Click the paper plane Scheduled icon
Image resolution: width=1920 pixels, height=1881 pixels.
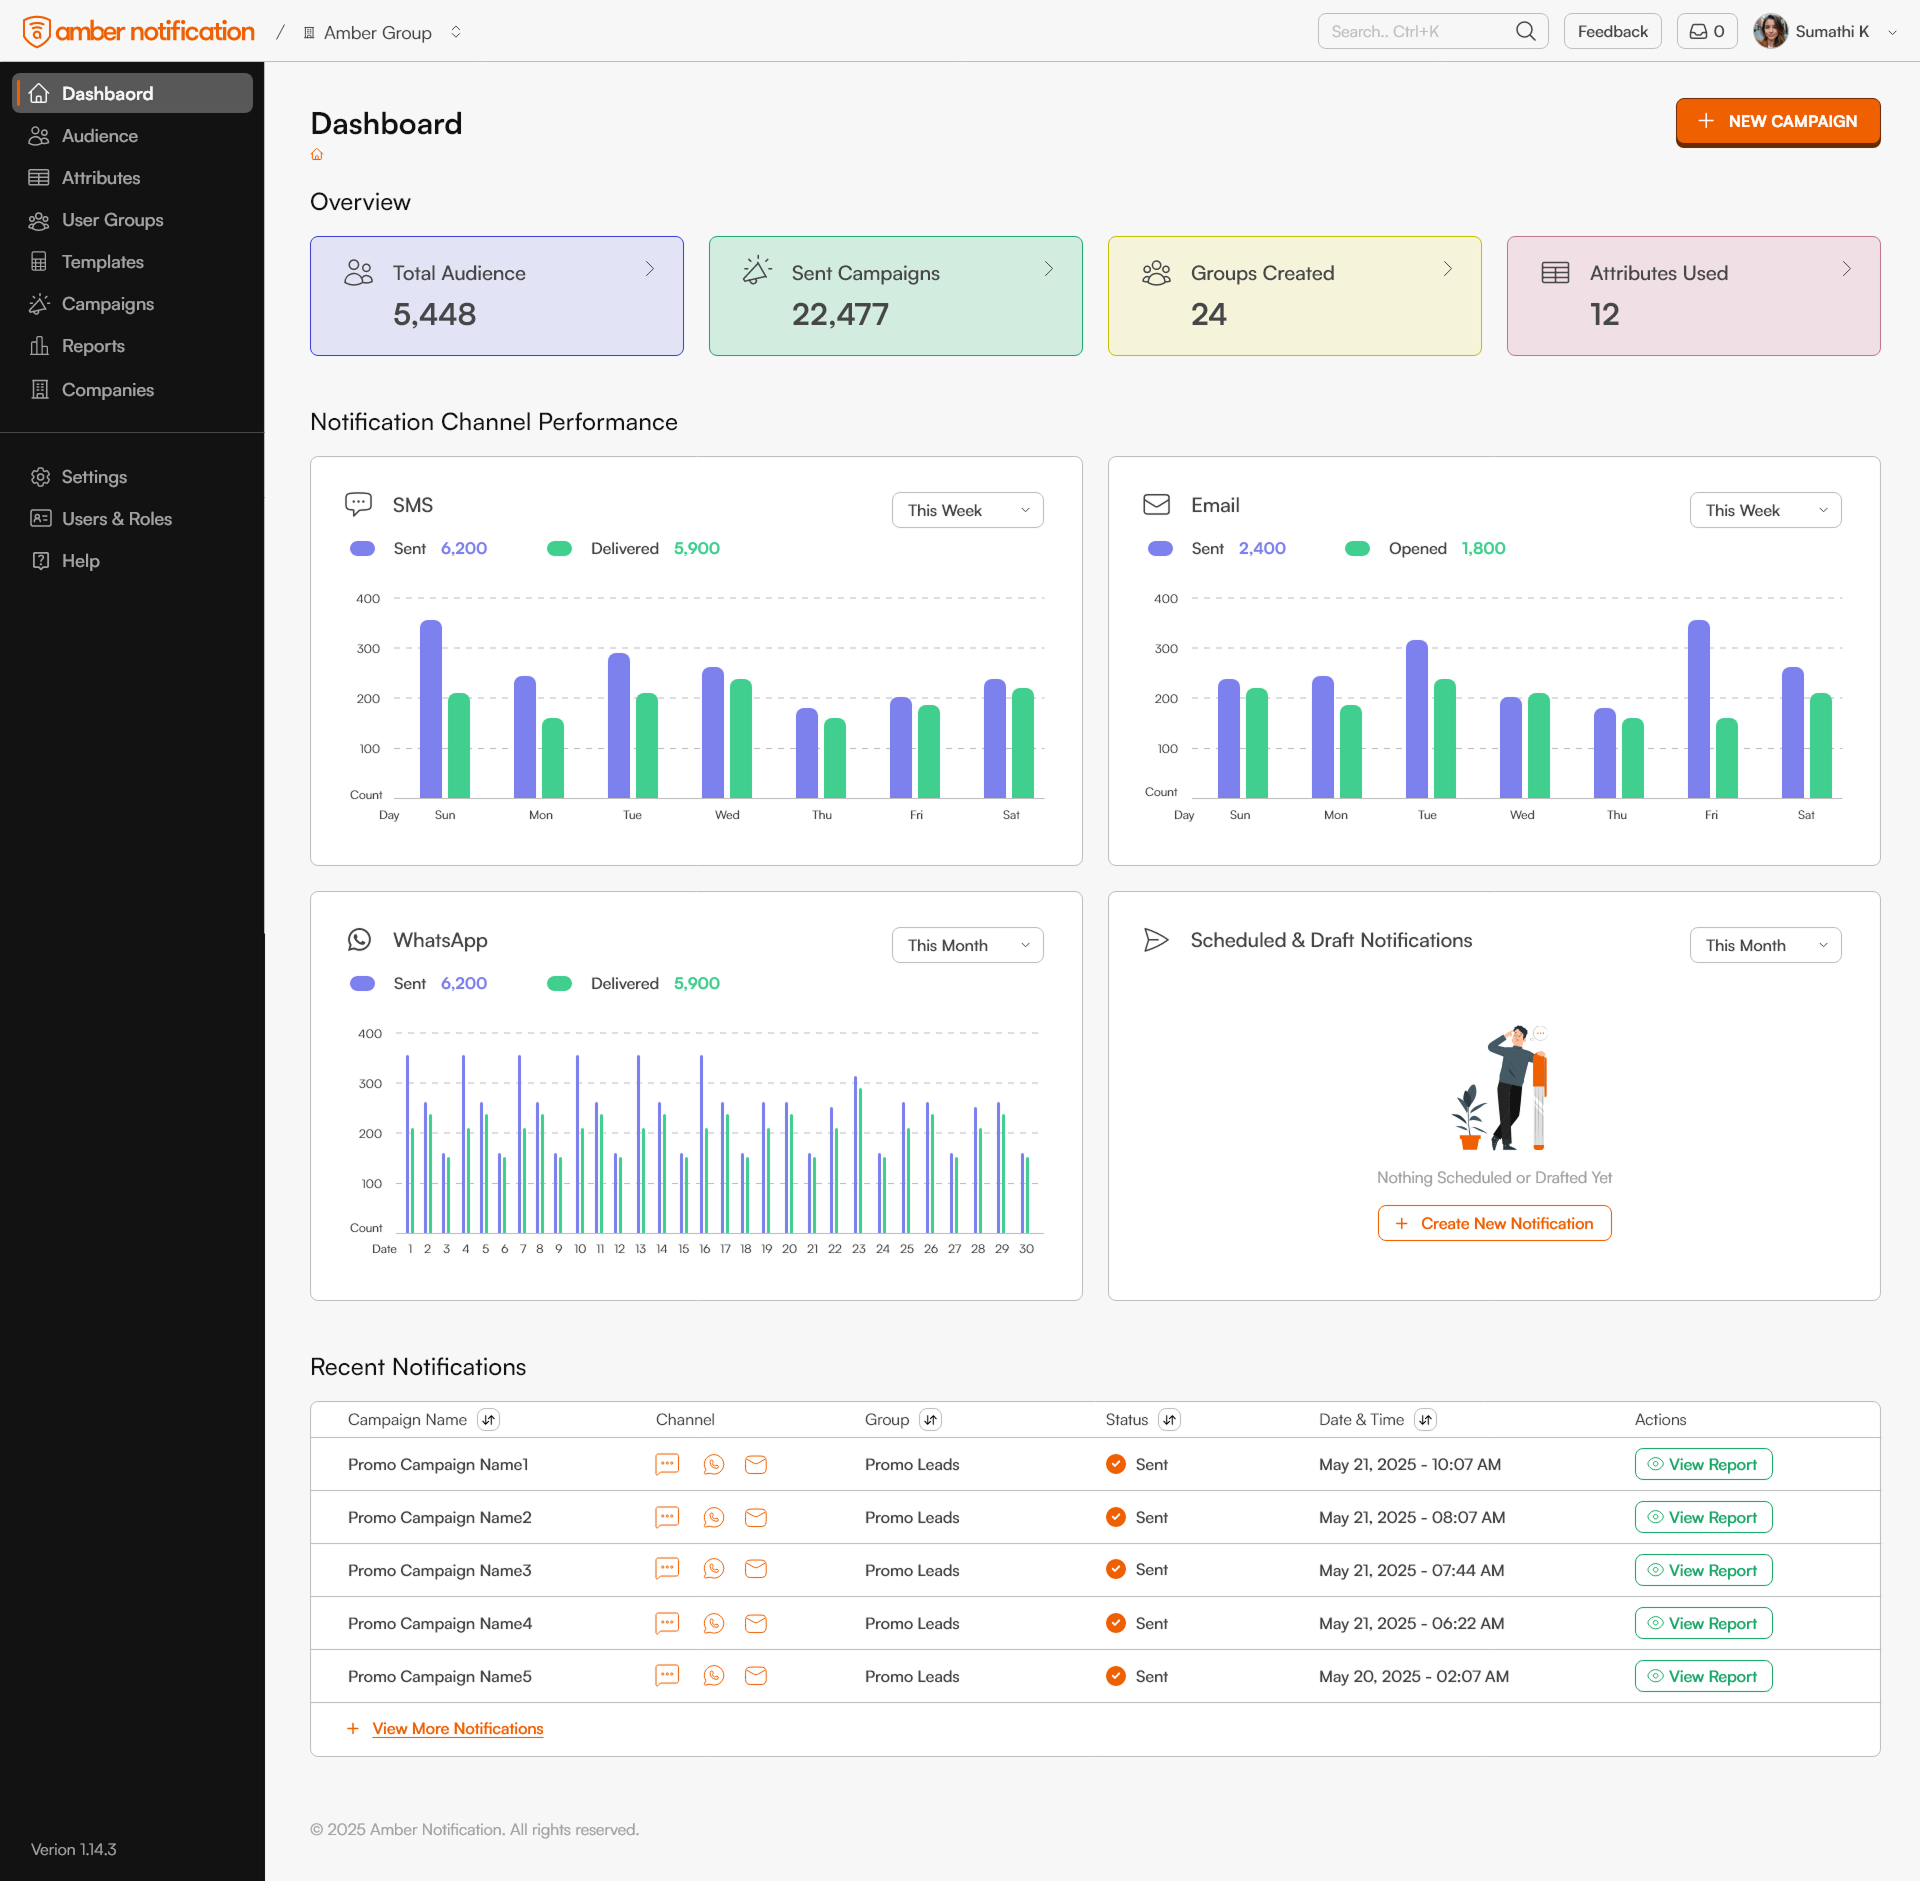[1156, 939]
